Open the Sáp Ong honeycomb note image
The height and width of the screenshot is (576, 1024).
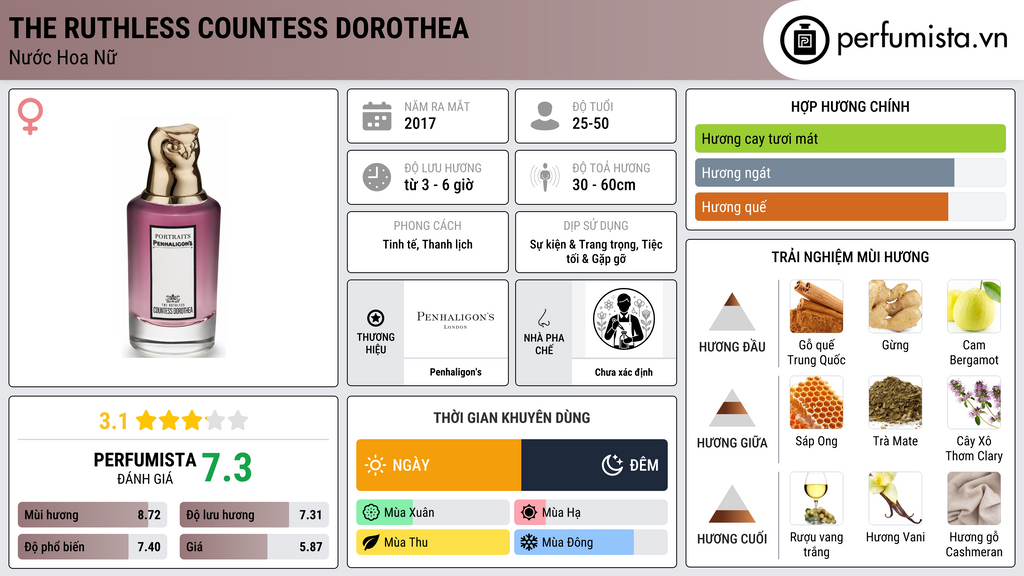[816, 402]
